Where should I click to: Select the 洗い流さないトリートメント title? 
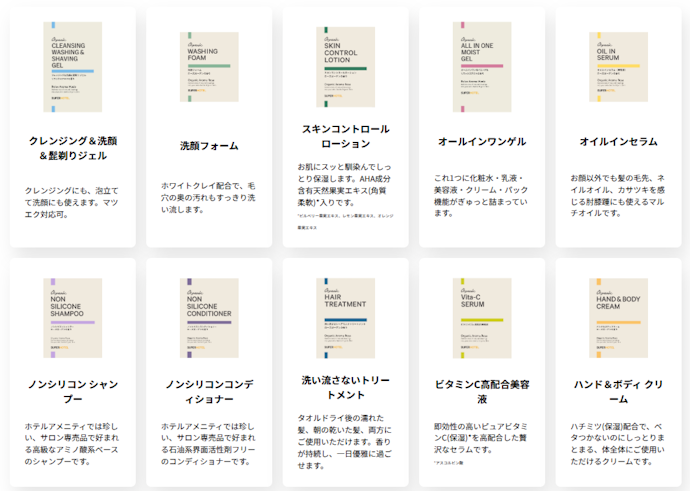click(x=345, y=388)
